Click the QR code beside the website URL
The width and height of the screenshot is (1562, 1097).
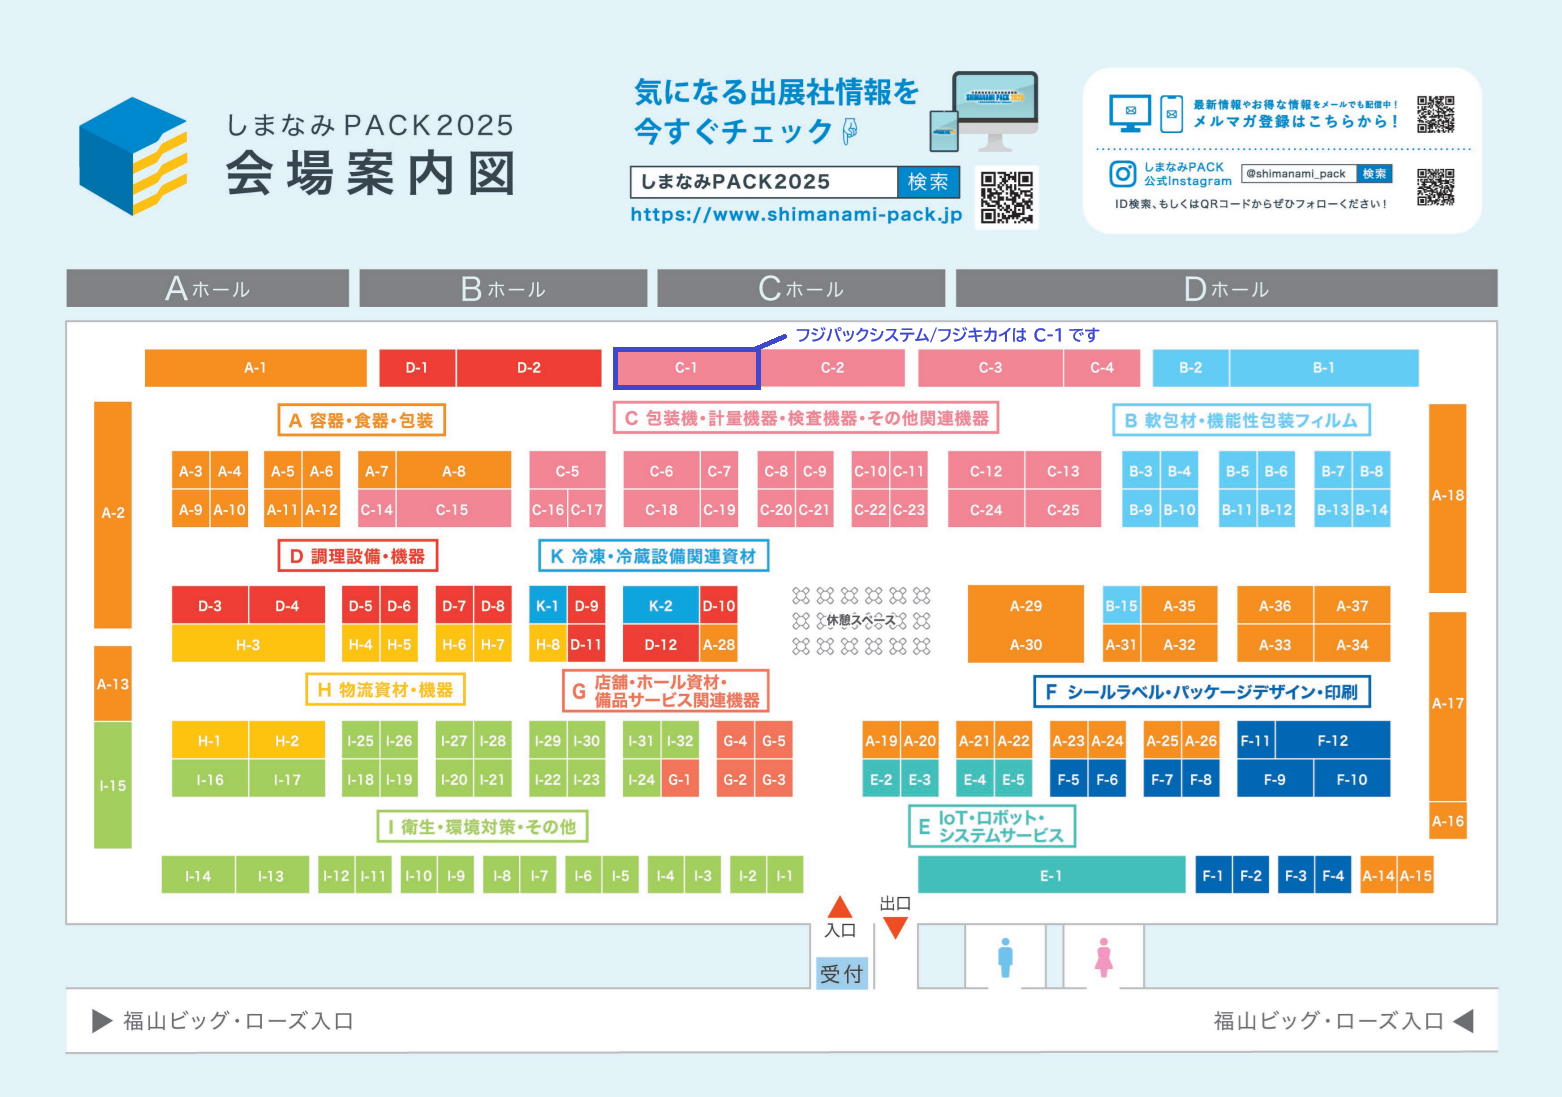pyautogui.click(x=1006, y=197)
